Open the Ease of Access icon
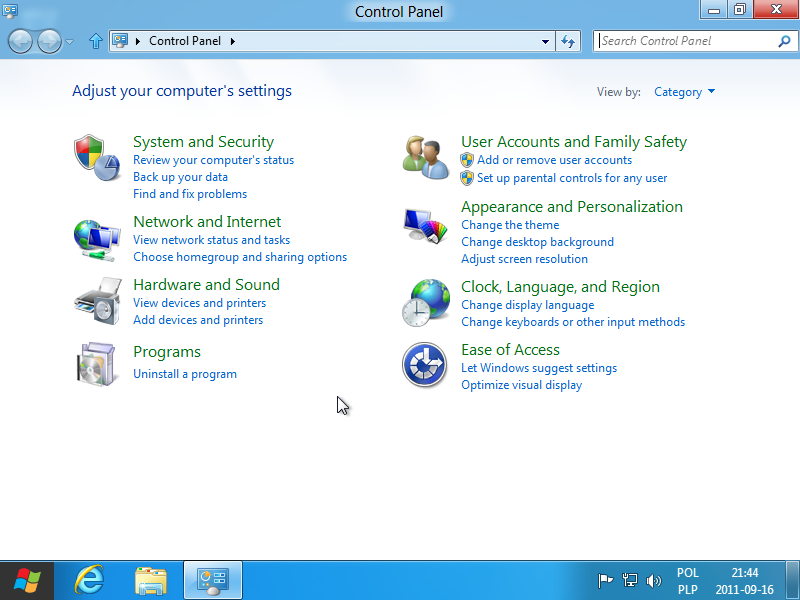This screenshot has width=800, height=600. coord(424,365)
